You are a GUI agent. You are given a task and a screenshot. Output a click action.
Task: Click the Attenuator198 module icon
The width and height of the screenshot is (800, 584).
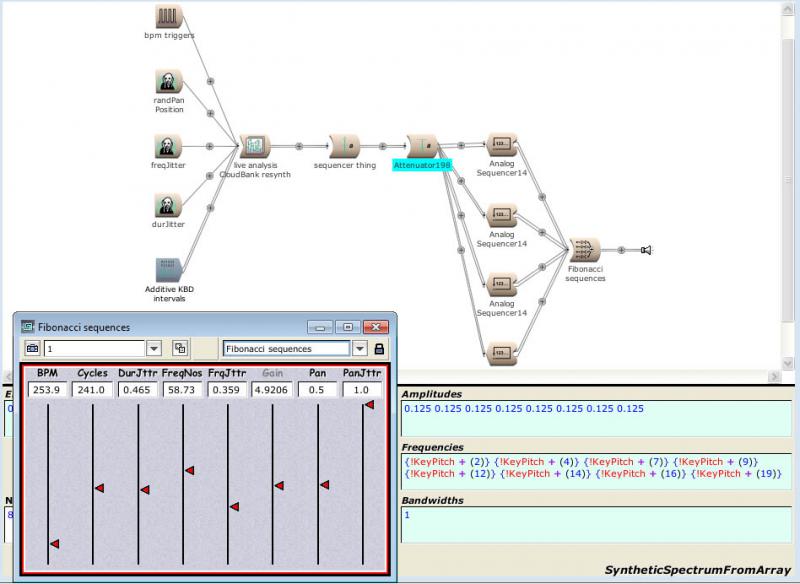pyautogui.click(x=422, y=146)
